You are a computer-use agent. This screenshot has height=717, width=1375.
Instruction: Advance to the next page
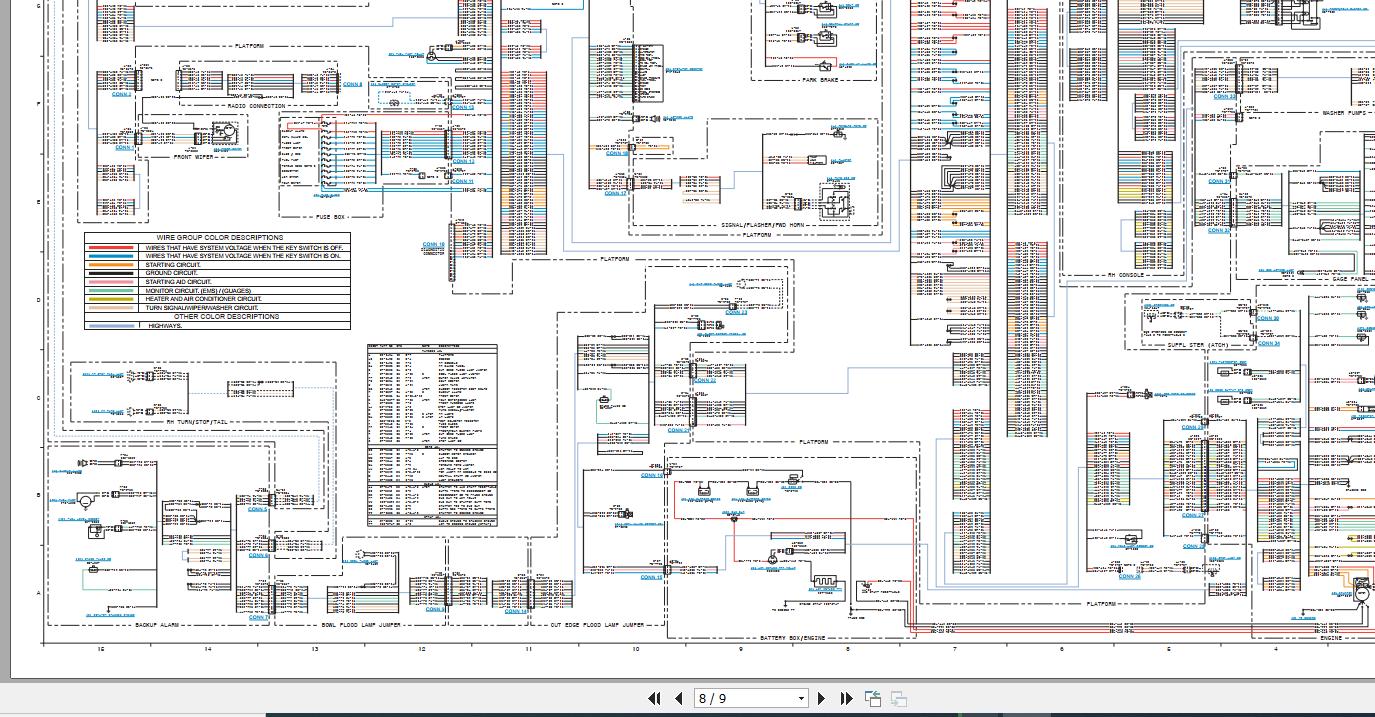coord(822,699)
